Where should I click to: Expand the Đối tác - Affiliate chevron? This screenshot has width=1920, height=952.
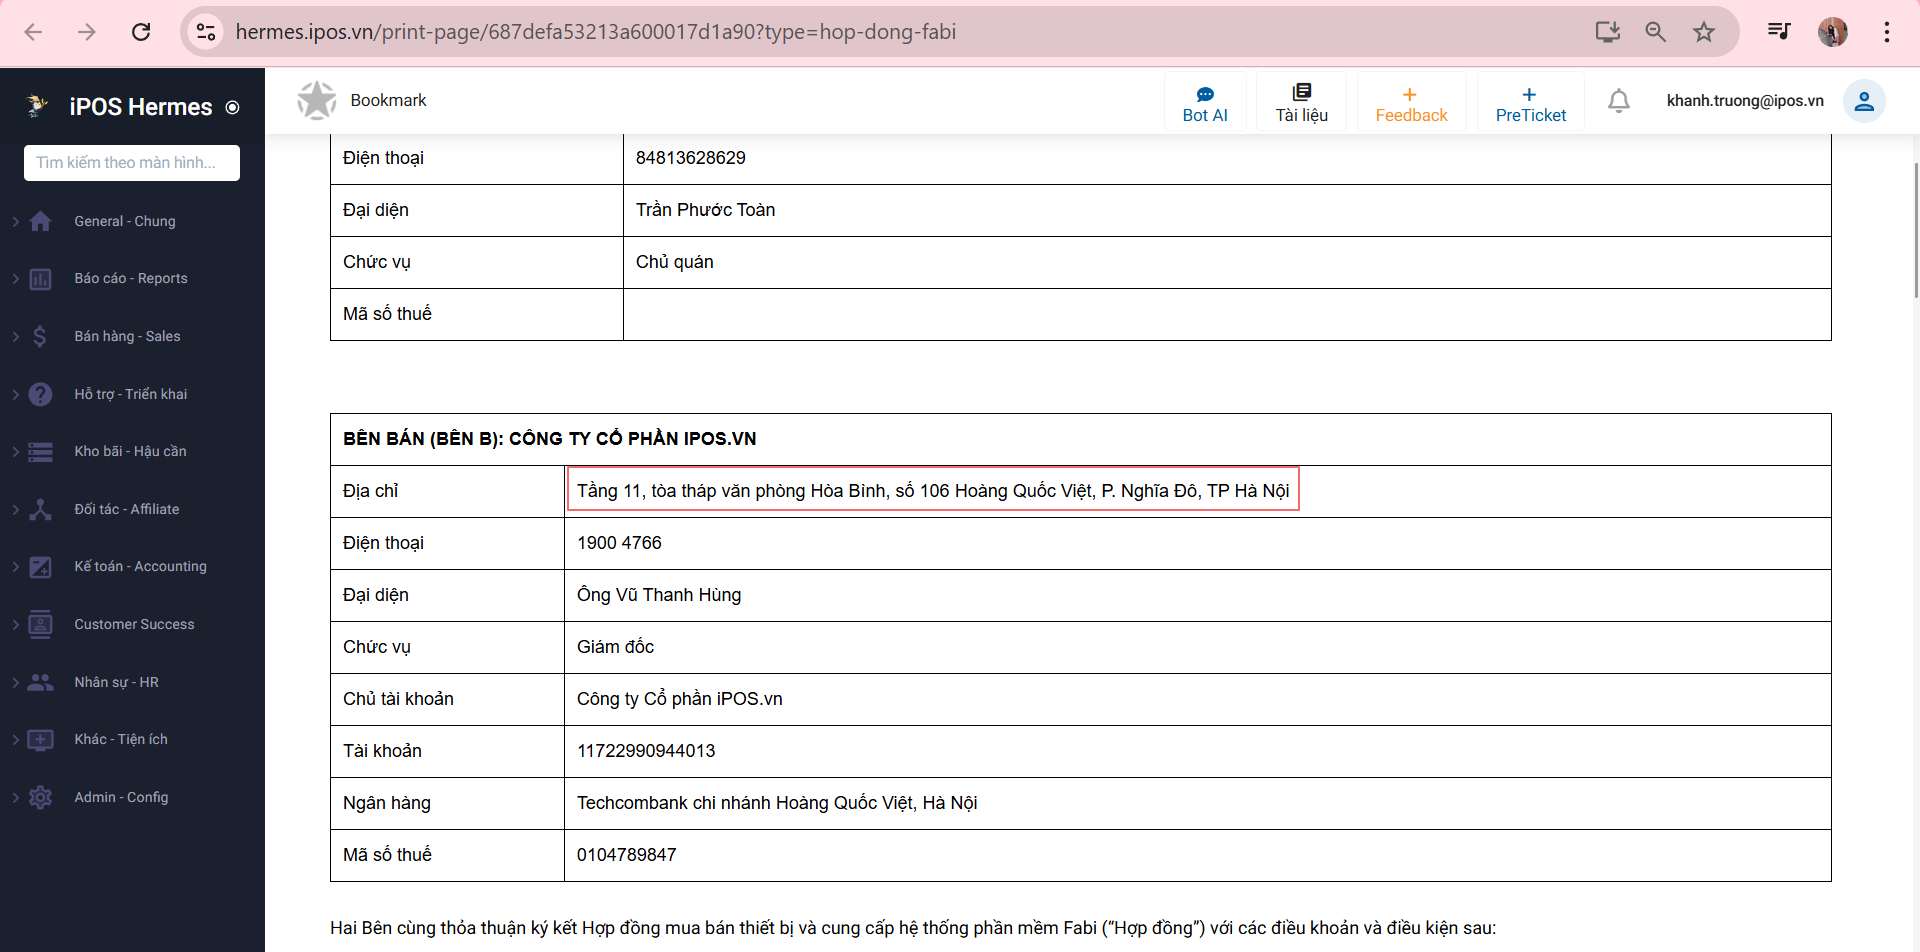pyautogui.click(x=15, y=509)
